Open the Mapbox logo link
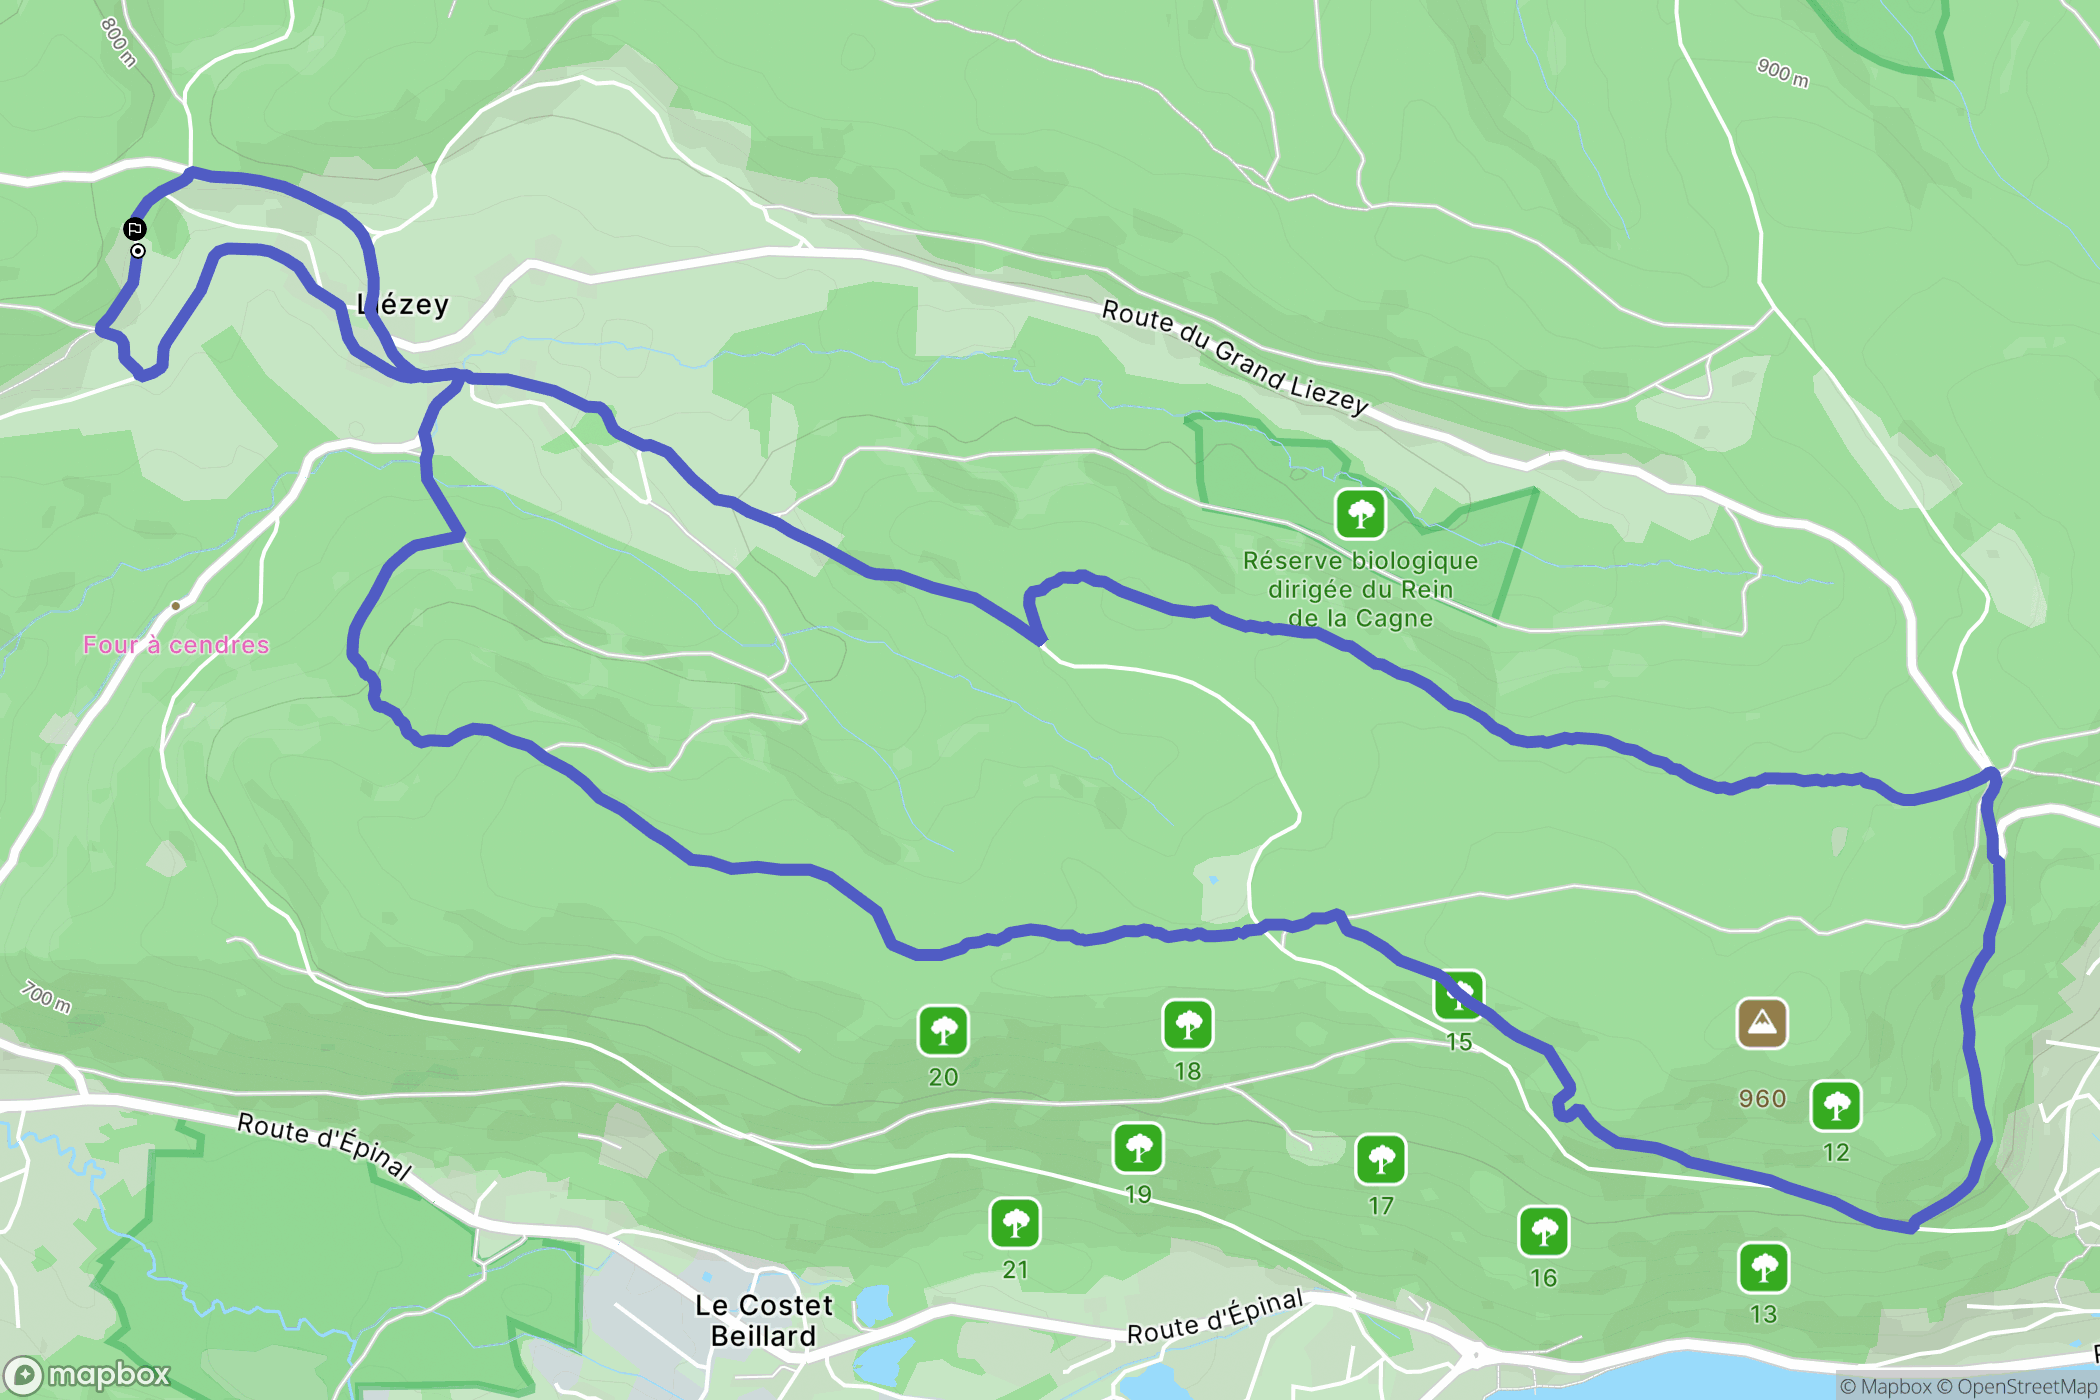2100x1400 pixels. pos(87,1376)
